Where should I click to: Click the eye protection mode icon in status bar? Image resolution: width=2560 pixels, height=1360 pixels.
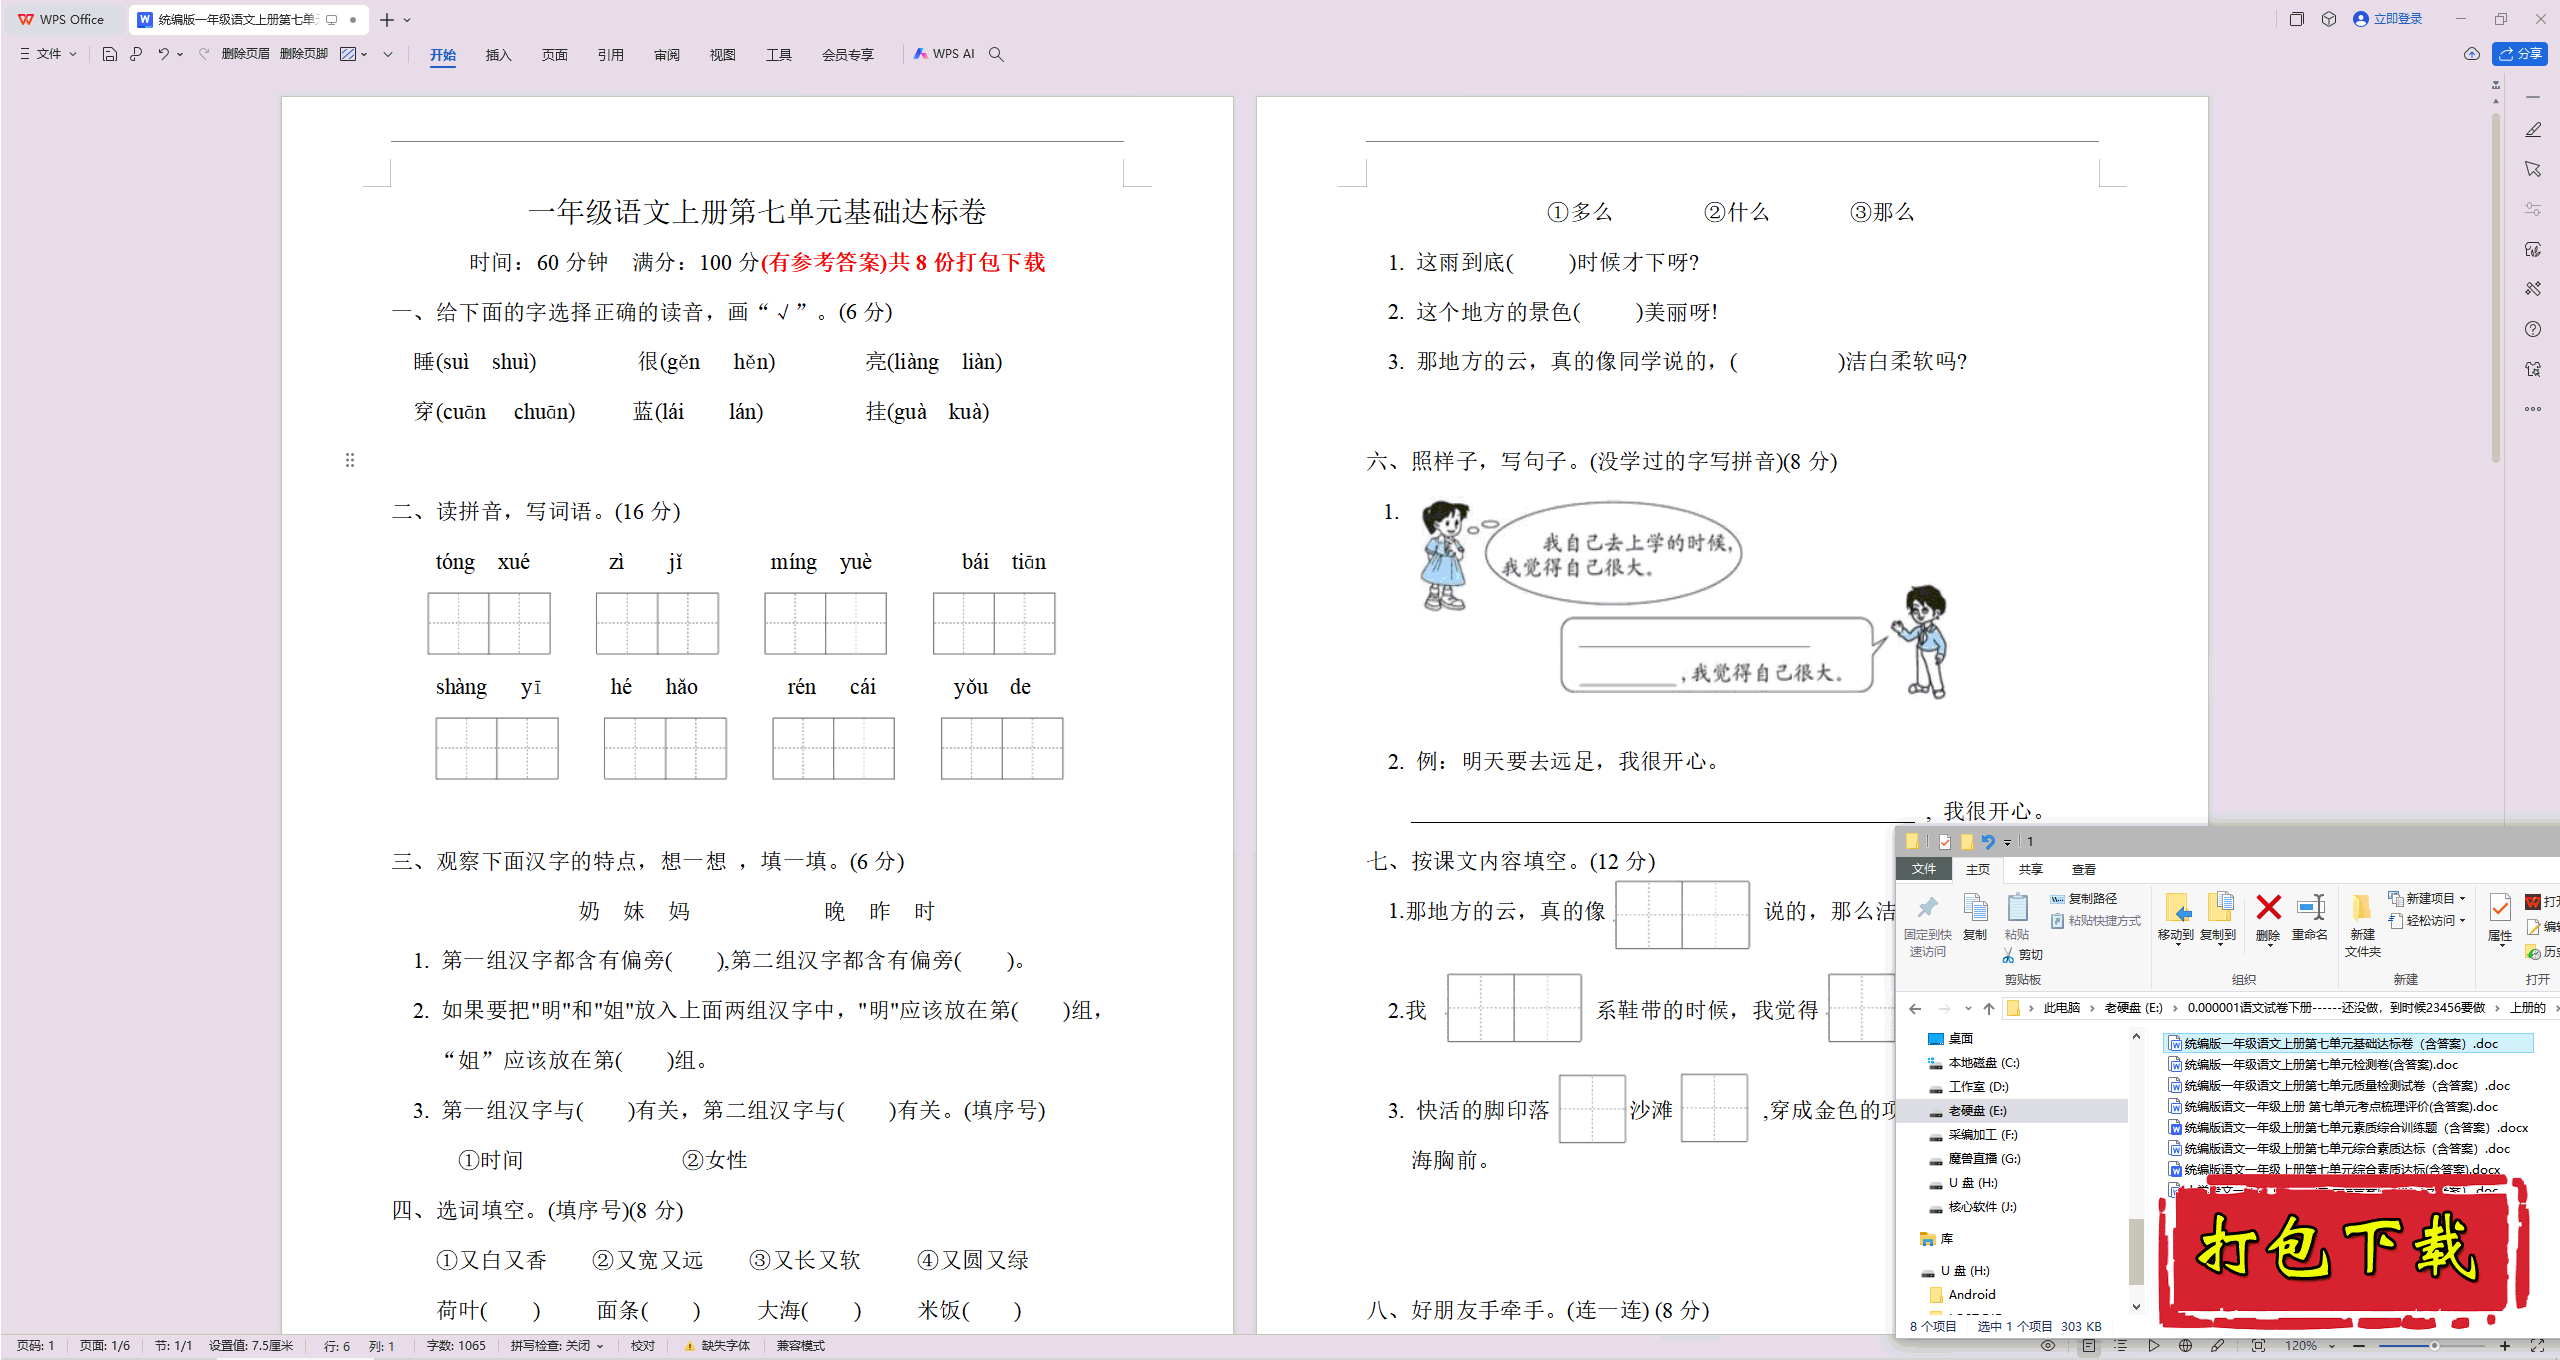point(2048,1346)
